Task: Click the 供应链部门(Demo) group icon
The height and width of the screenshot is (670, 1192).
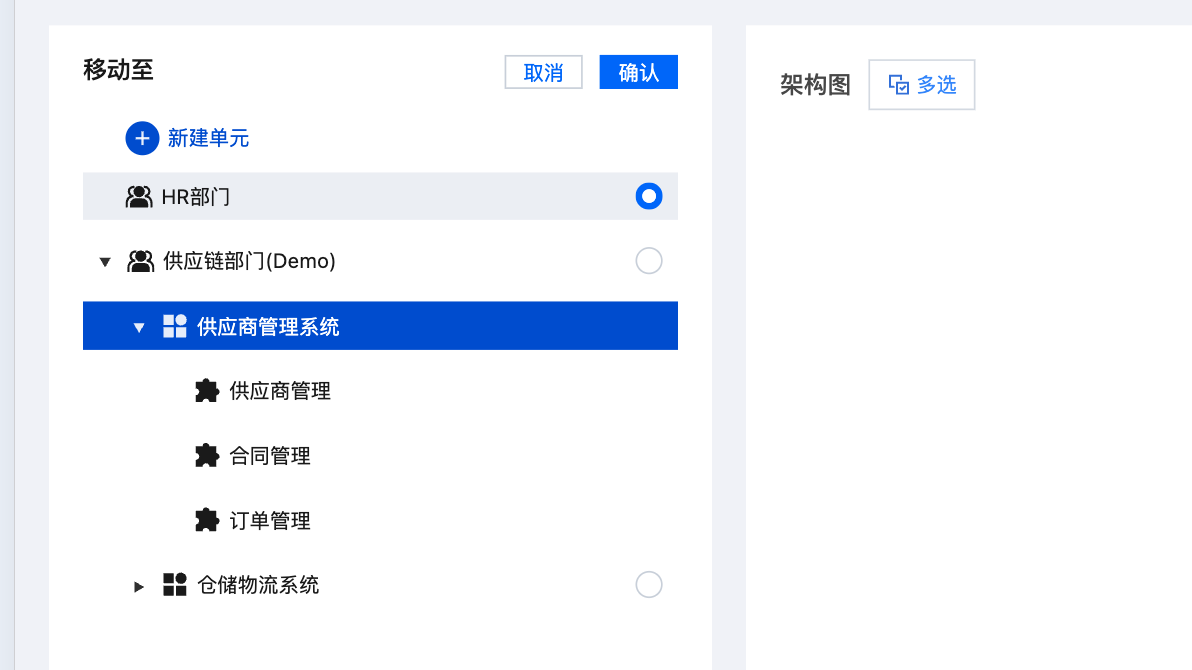Action: (x=140, y=262)
